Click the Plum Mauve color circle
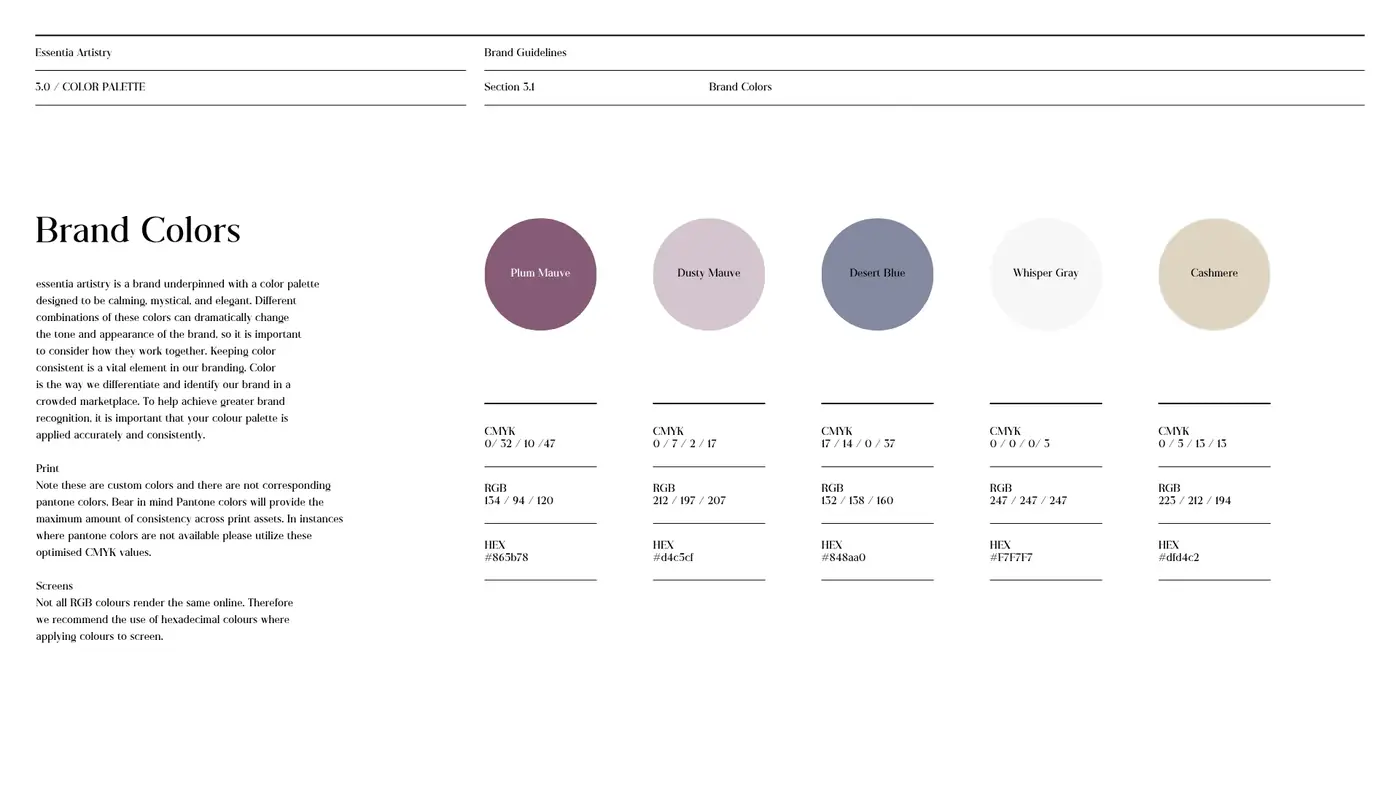The width and height of the screenshot is (1400, 788). (540, 274)
